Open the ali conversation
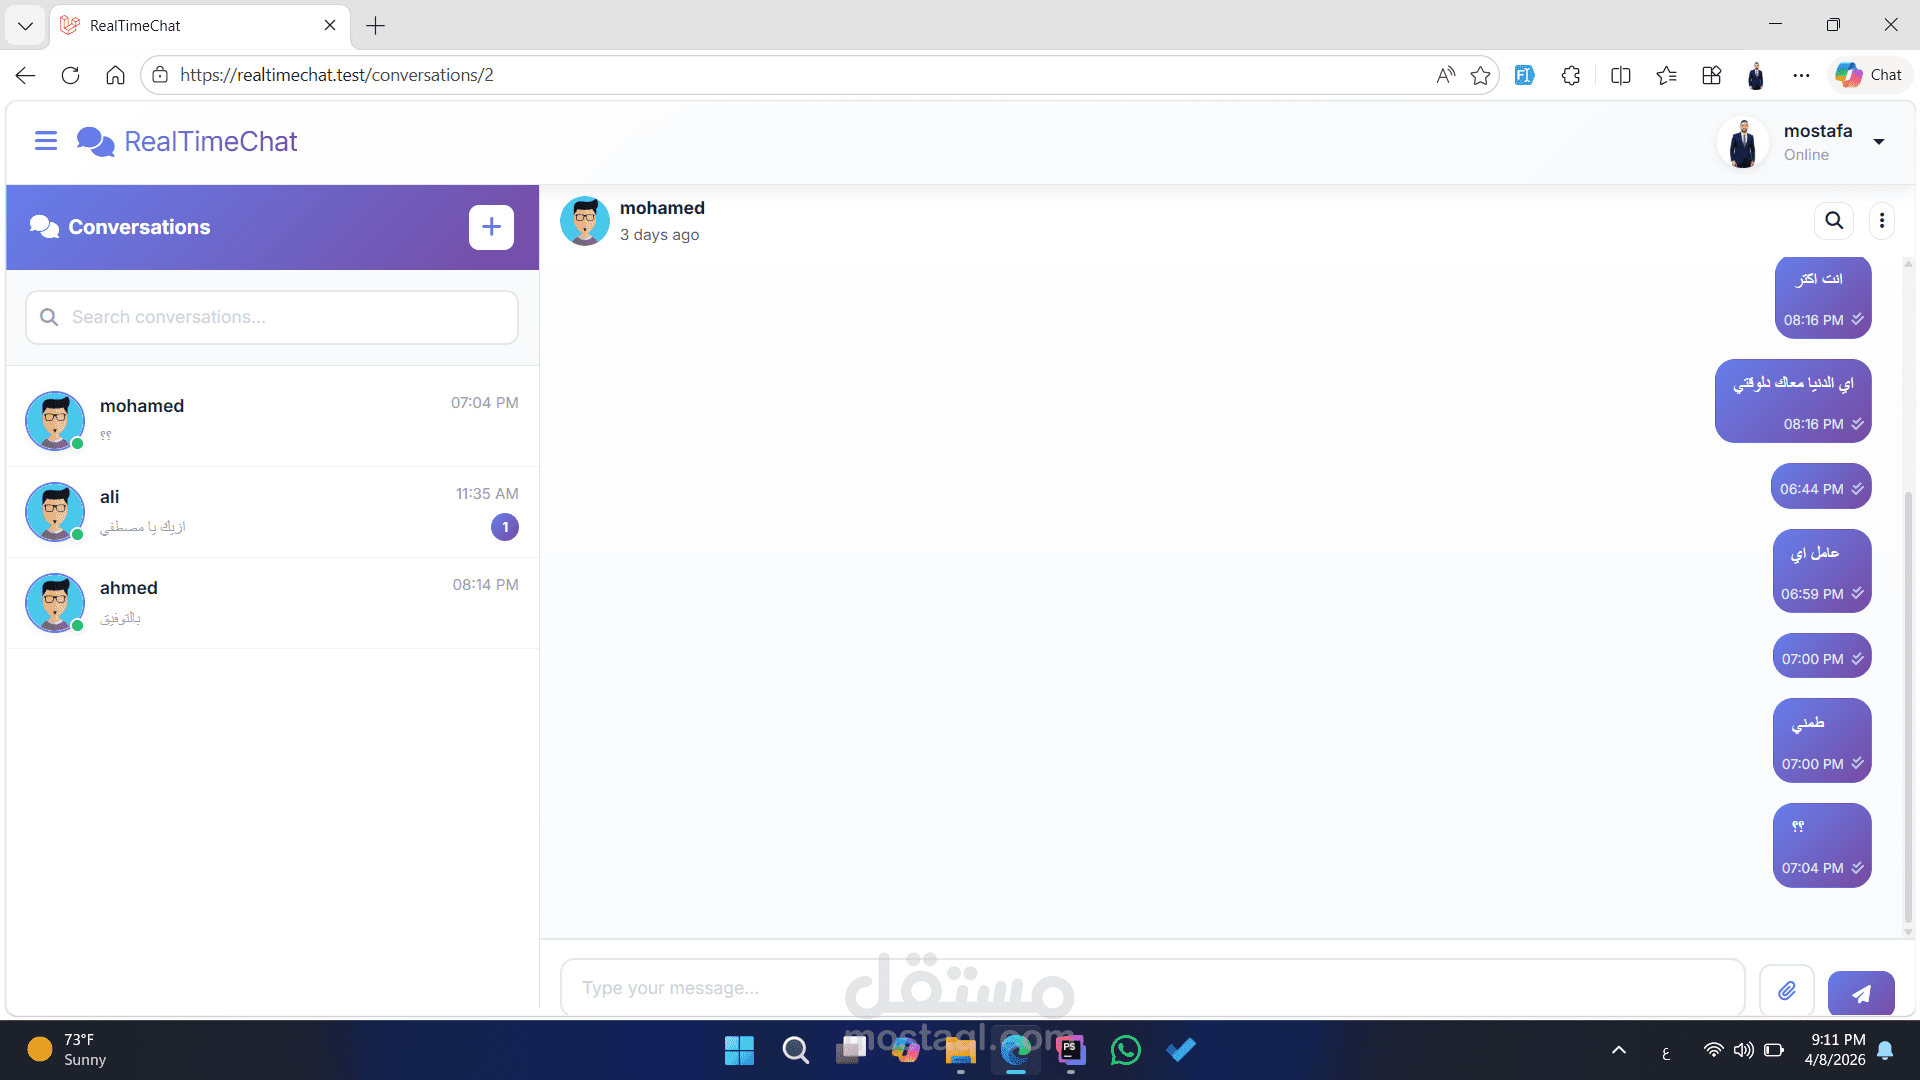The height and width of the screenshot is (1080, 1920). pyautogui.click(x=272, y=511)
